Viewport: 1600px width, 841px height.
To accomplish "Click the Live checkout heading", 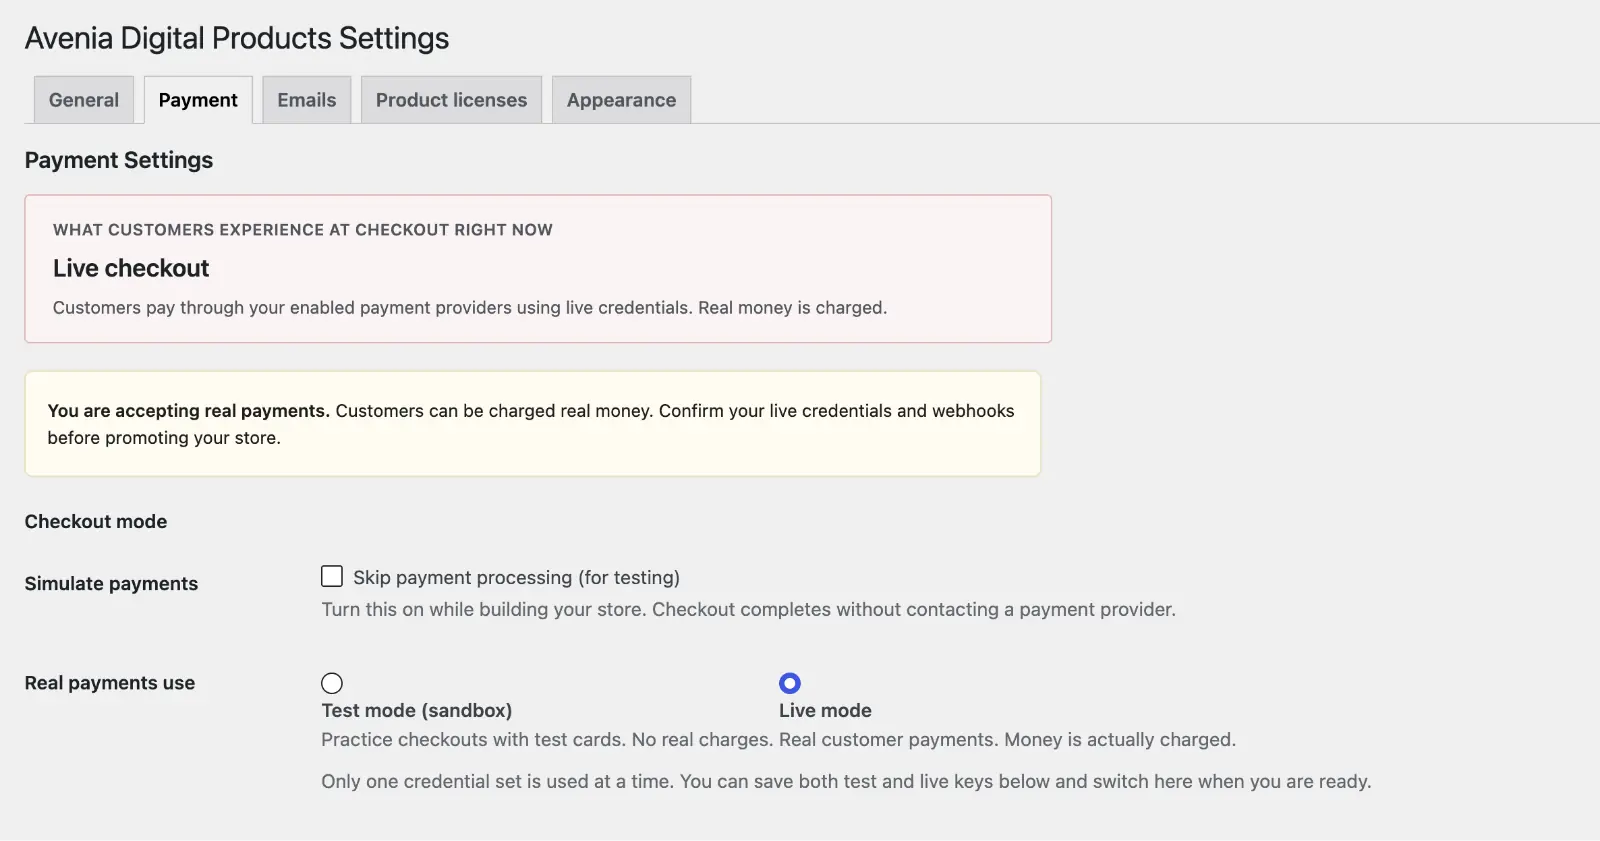I will pyautogui.click(x=131, y=268).
